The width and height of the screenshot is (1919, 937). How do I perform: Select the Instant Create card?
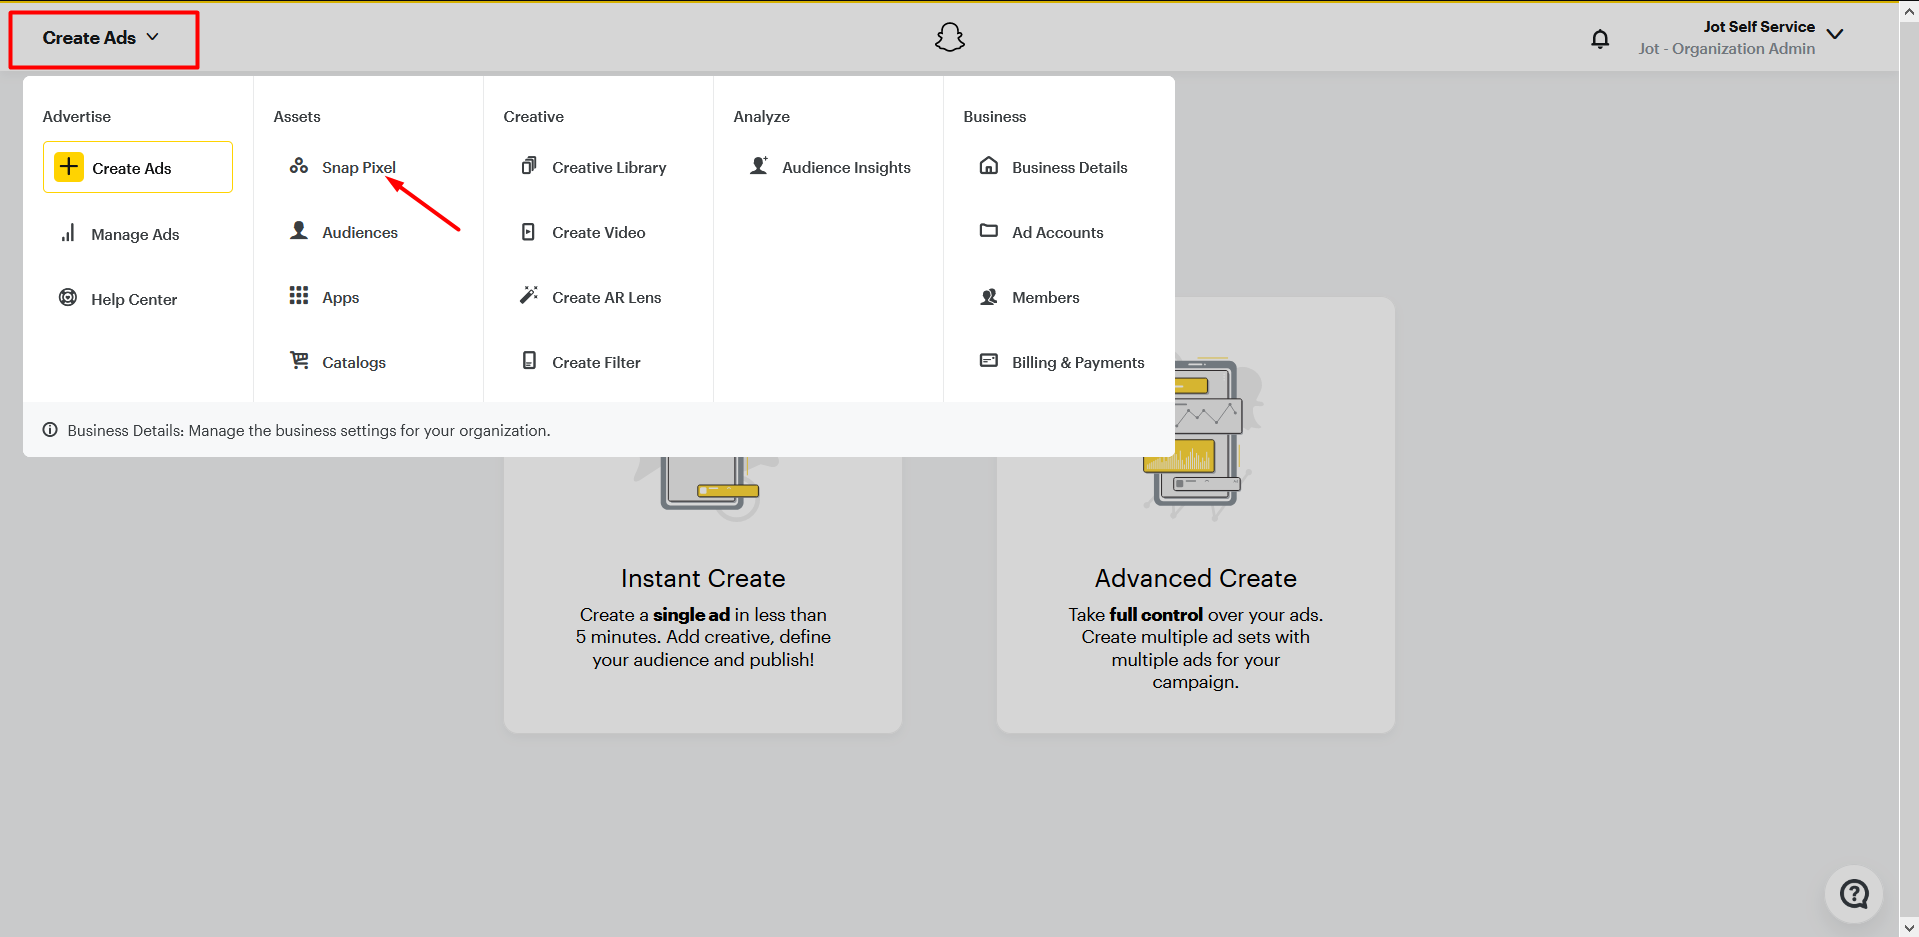[x=703, y=595]
